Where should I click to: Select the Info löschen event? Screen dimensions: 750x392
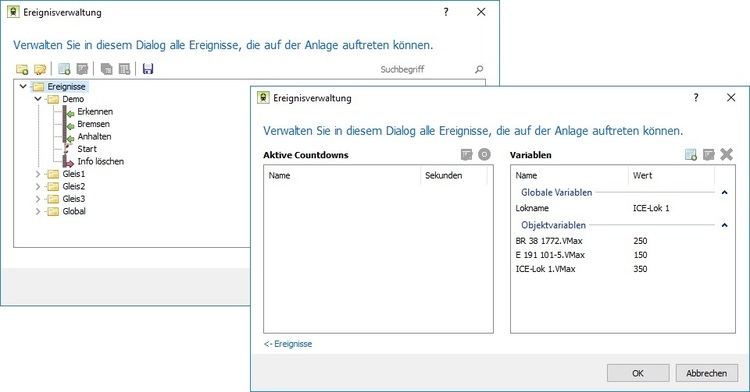pyautogui.click(x=100, y=161)
